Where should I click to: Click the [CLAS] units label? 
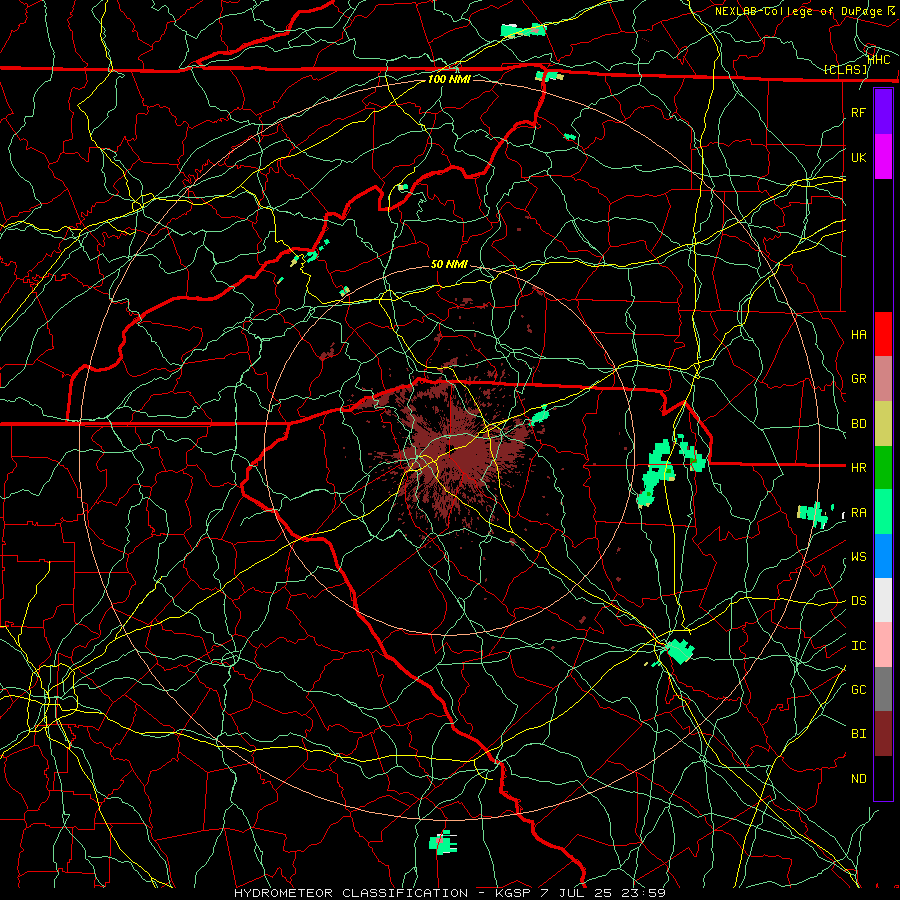(x=845, y=70)
